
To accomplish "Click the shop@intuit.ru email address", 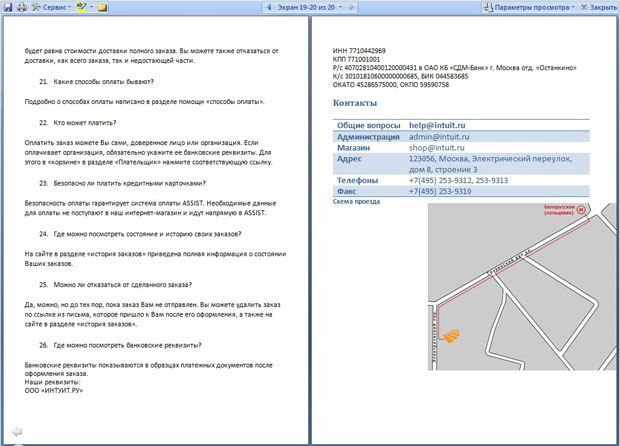I will tap(437, 147).
